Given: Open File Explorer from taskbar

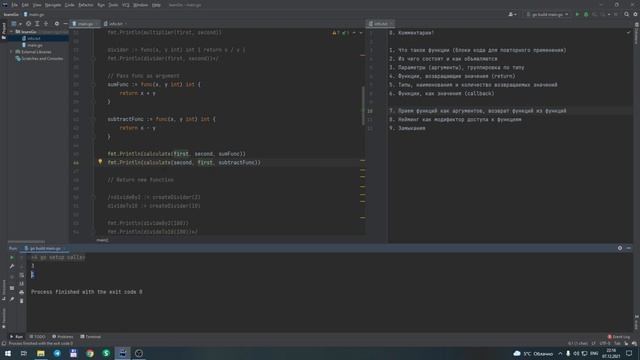Looking at the screenshot, I should point(41,353).
